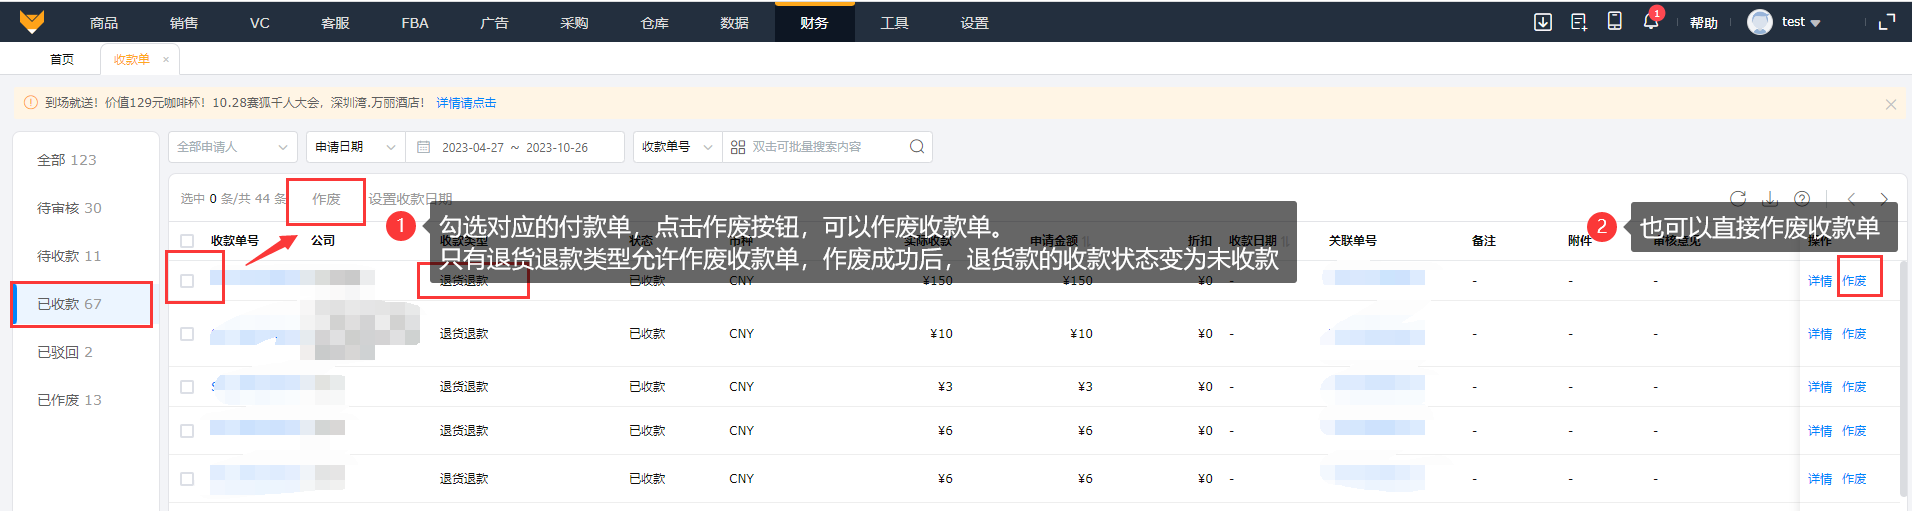1912x511 pixels.
Task: Open the 广告 menu
Action: pyautogui.click(x=494, y=23)
